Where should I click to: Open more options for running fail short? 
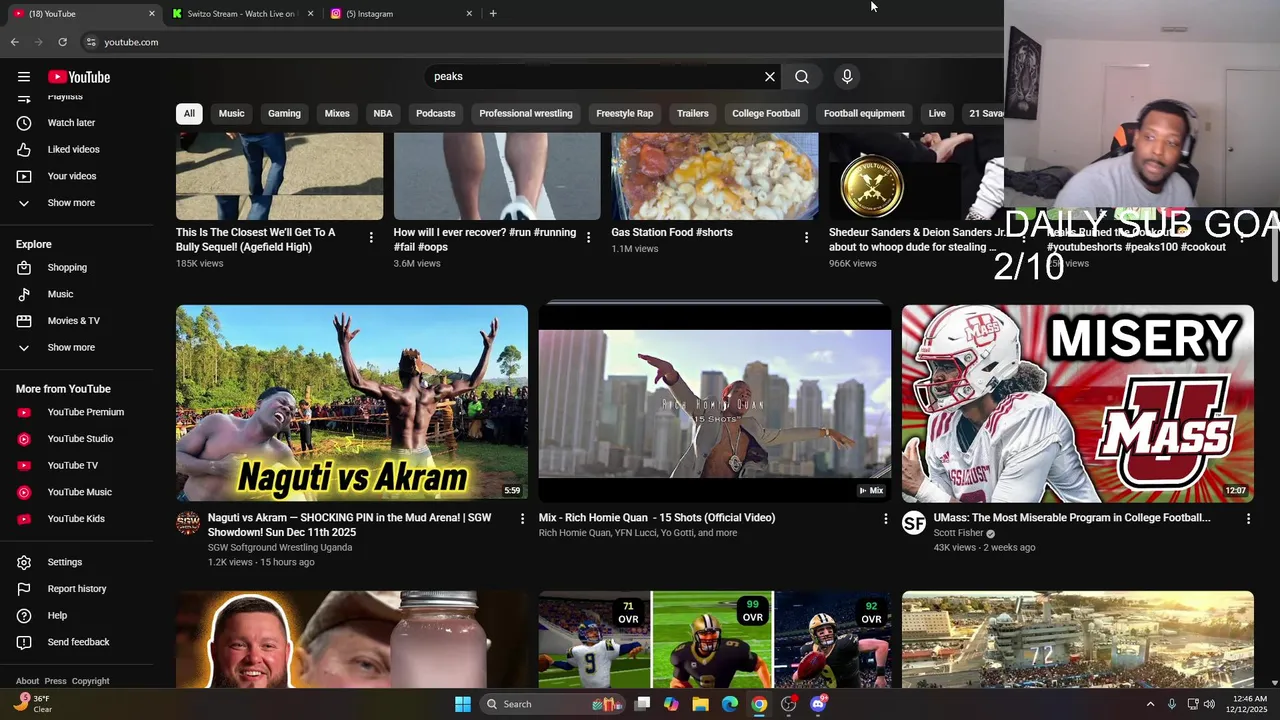point(588,237)
